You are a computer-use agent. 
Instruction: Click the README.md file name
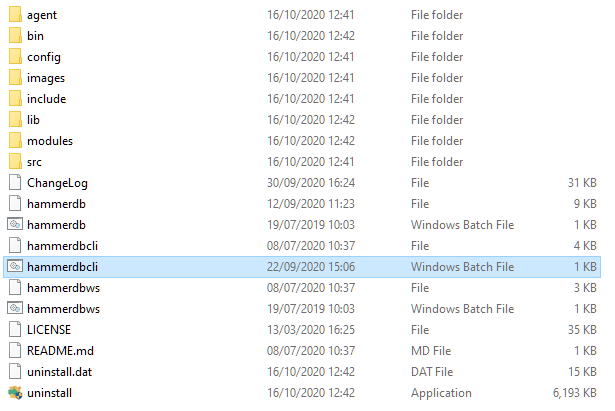pos(60,351)
